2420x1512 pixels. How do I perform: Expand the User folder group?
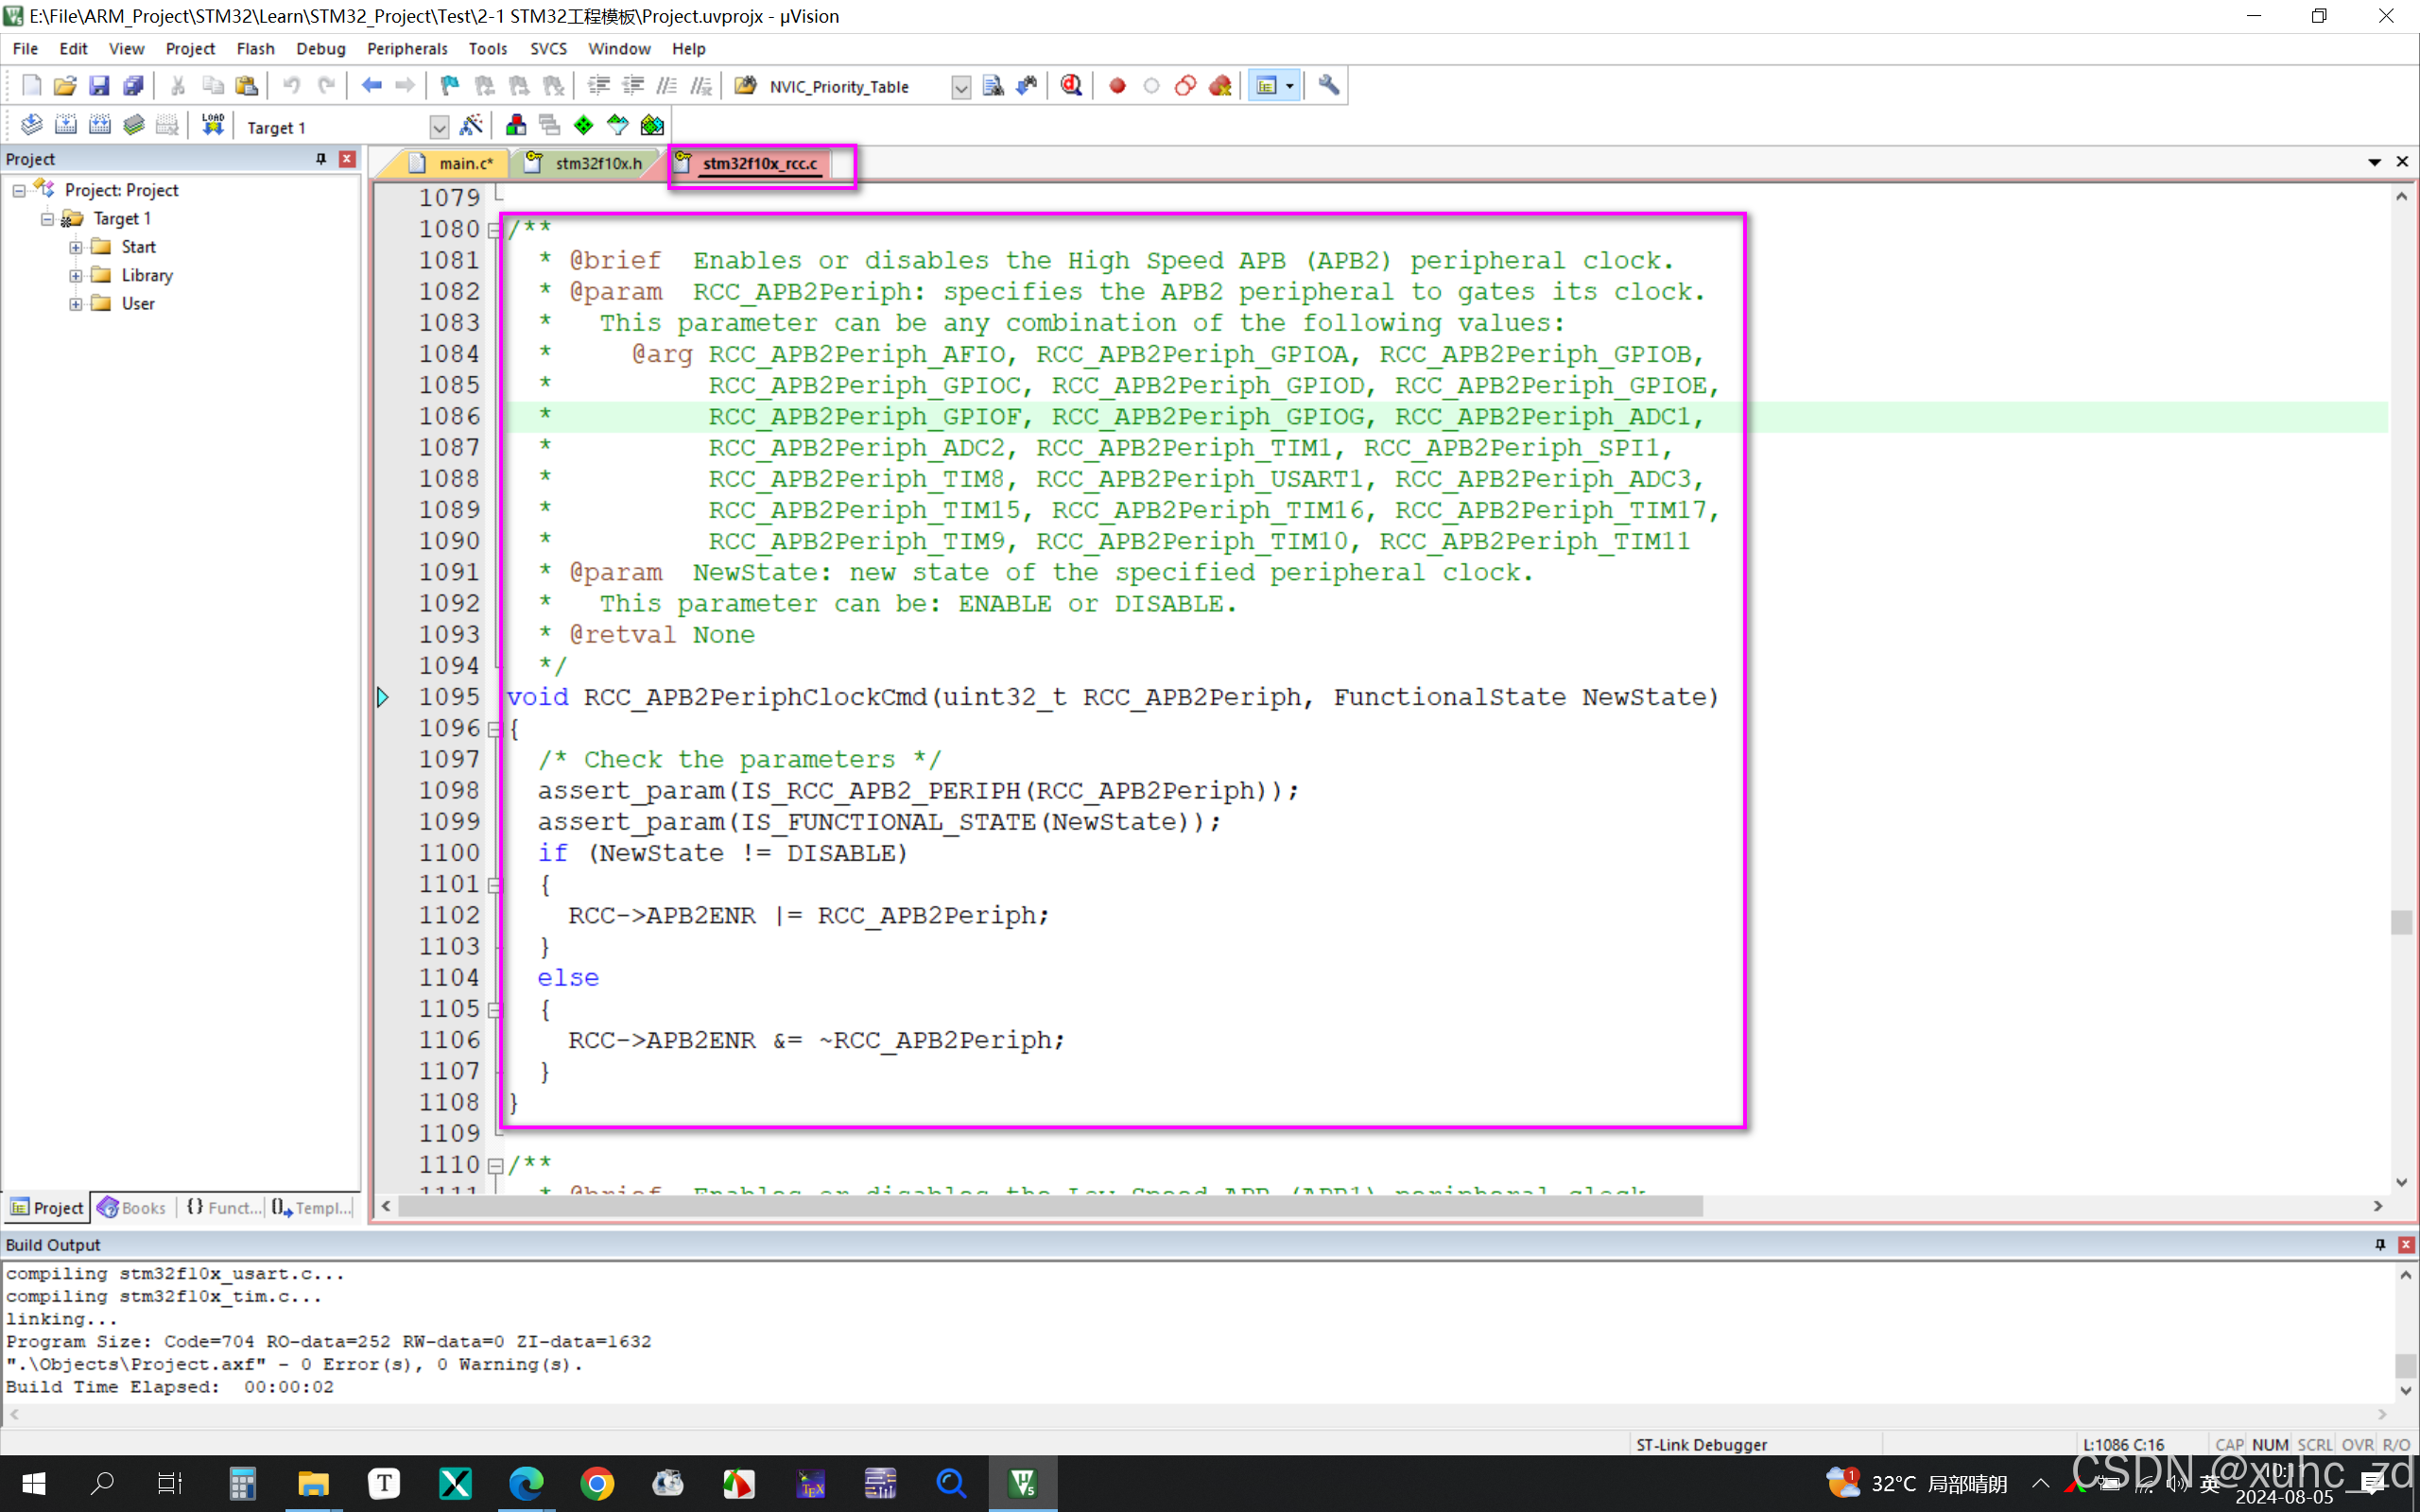coord(76,304)
